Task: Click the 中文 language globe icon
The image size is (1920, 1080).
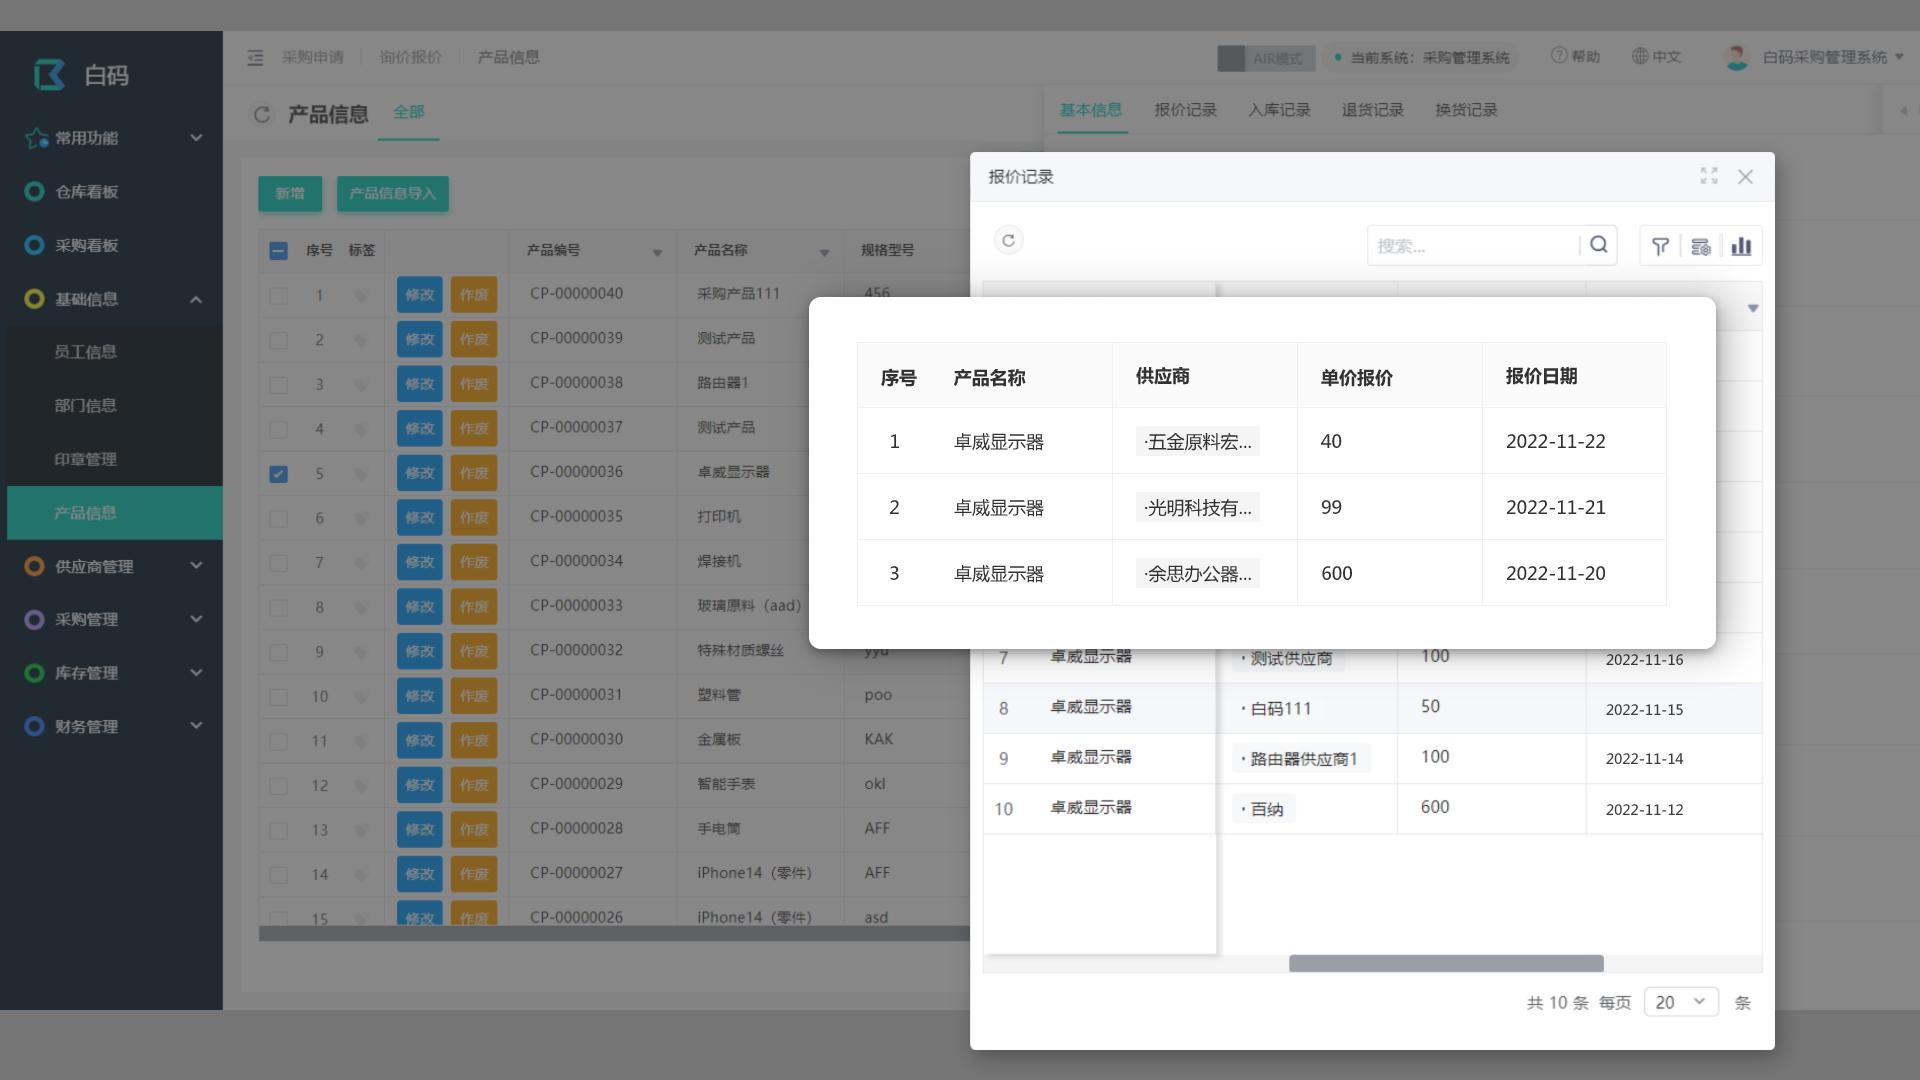Action: [x=1638, y=57]
